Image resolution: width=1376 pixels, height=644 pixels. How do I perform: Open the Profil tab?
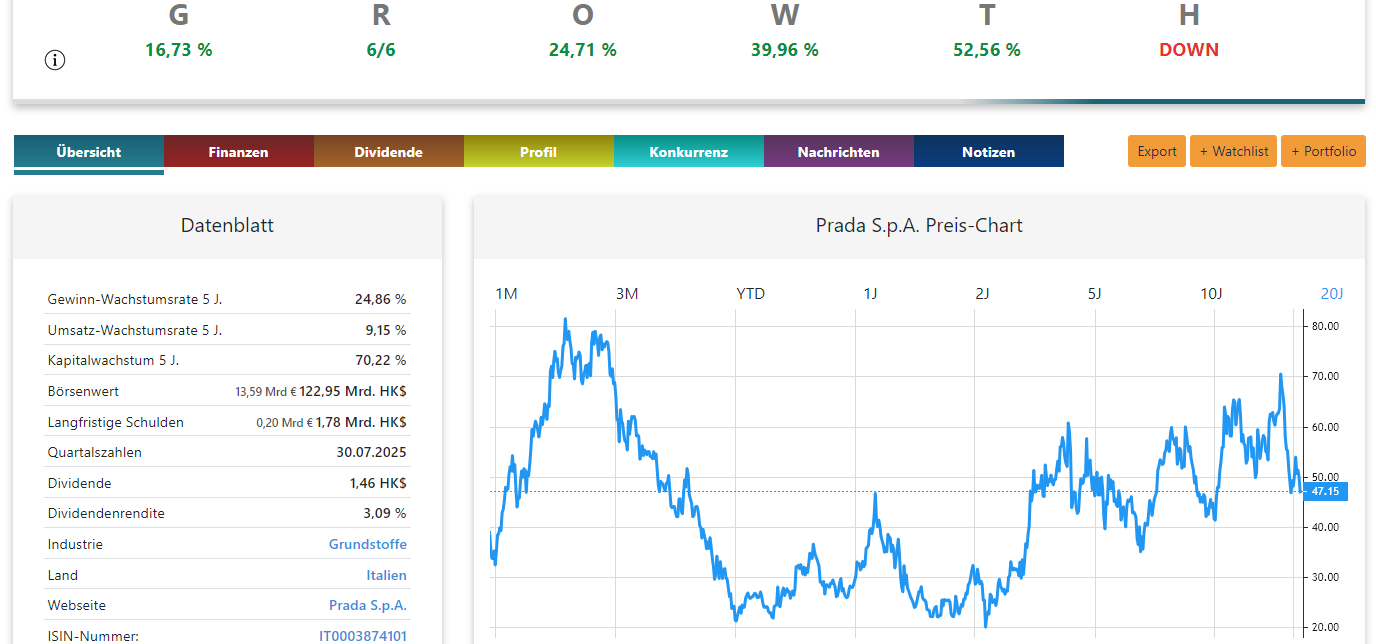click(538, 152)
